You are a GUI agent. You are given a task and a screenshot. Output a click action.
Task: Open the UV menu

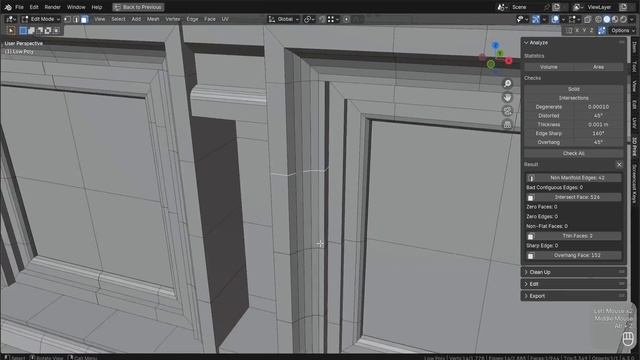click(x=225, y=19)
